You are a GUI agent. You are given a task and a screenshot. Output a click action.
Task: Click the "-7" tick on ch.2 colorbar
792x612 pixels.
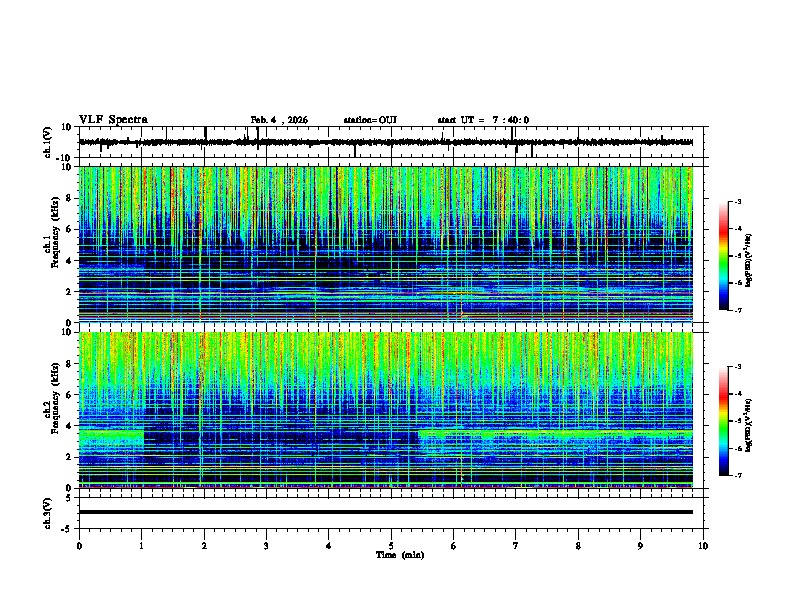coord(738,476)
